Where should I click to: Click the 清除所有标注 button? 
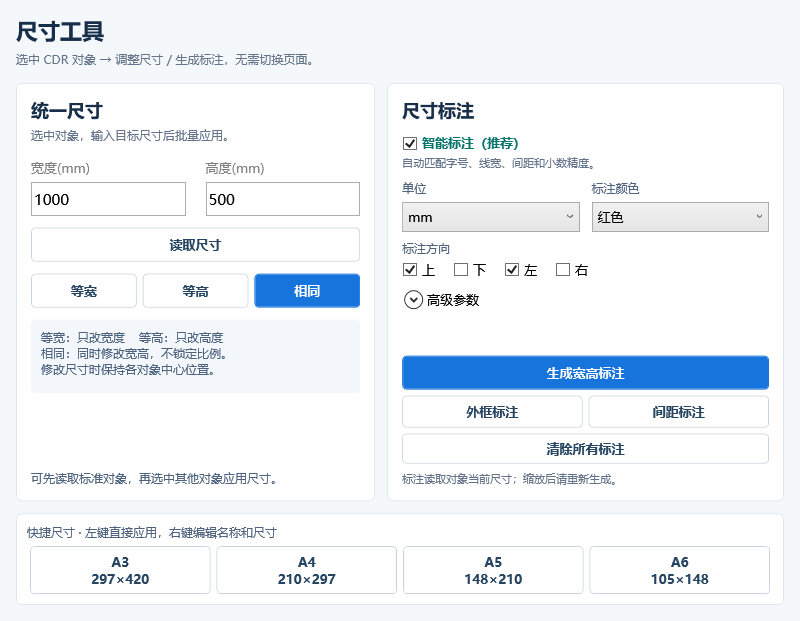585,449
